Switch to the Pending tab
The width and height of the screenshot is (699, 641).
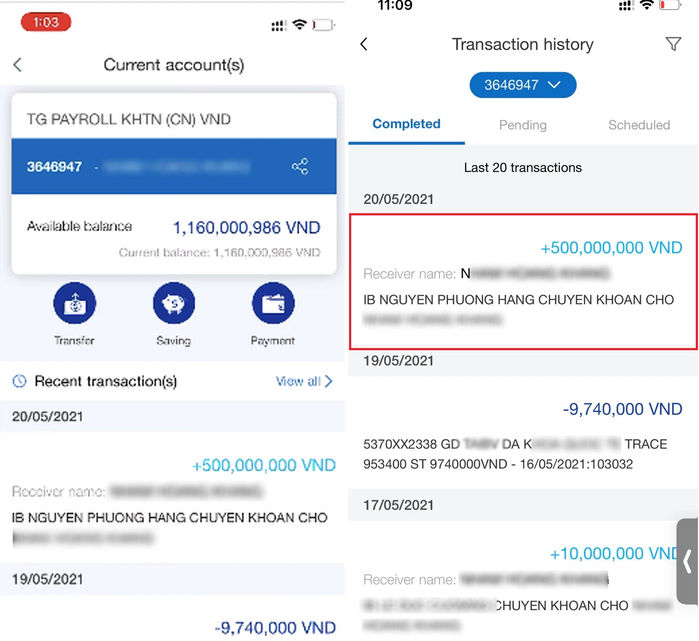point(522,125)
